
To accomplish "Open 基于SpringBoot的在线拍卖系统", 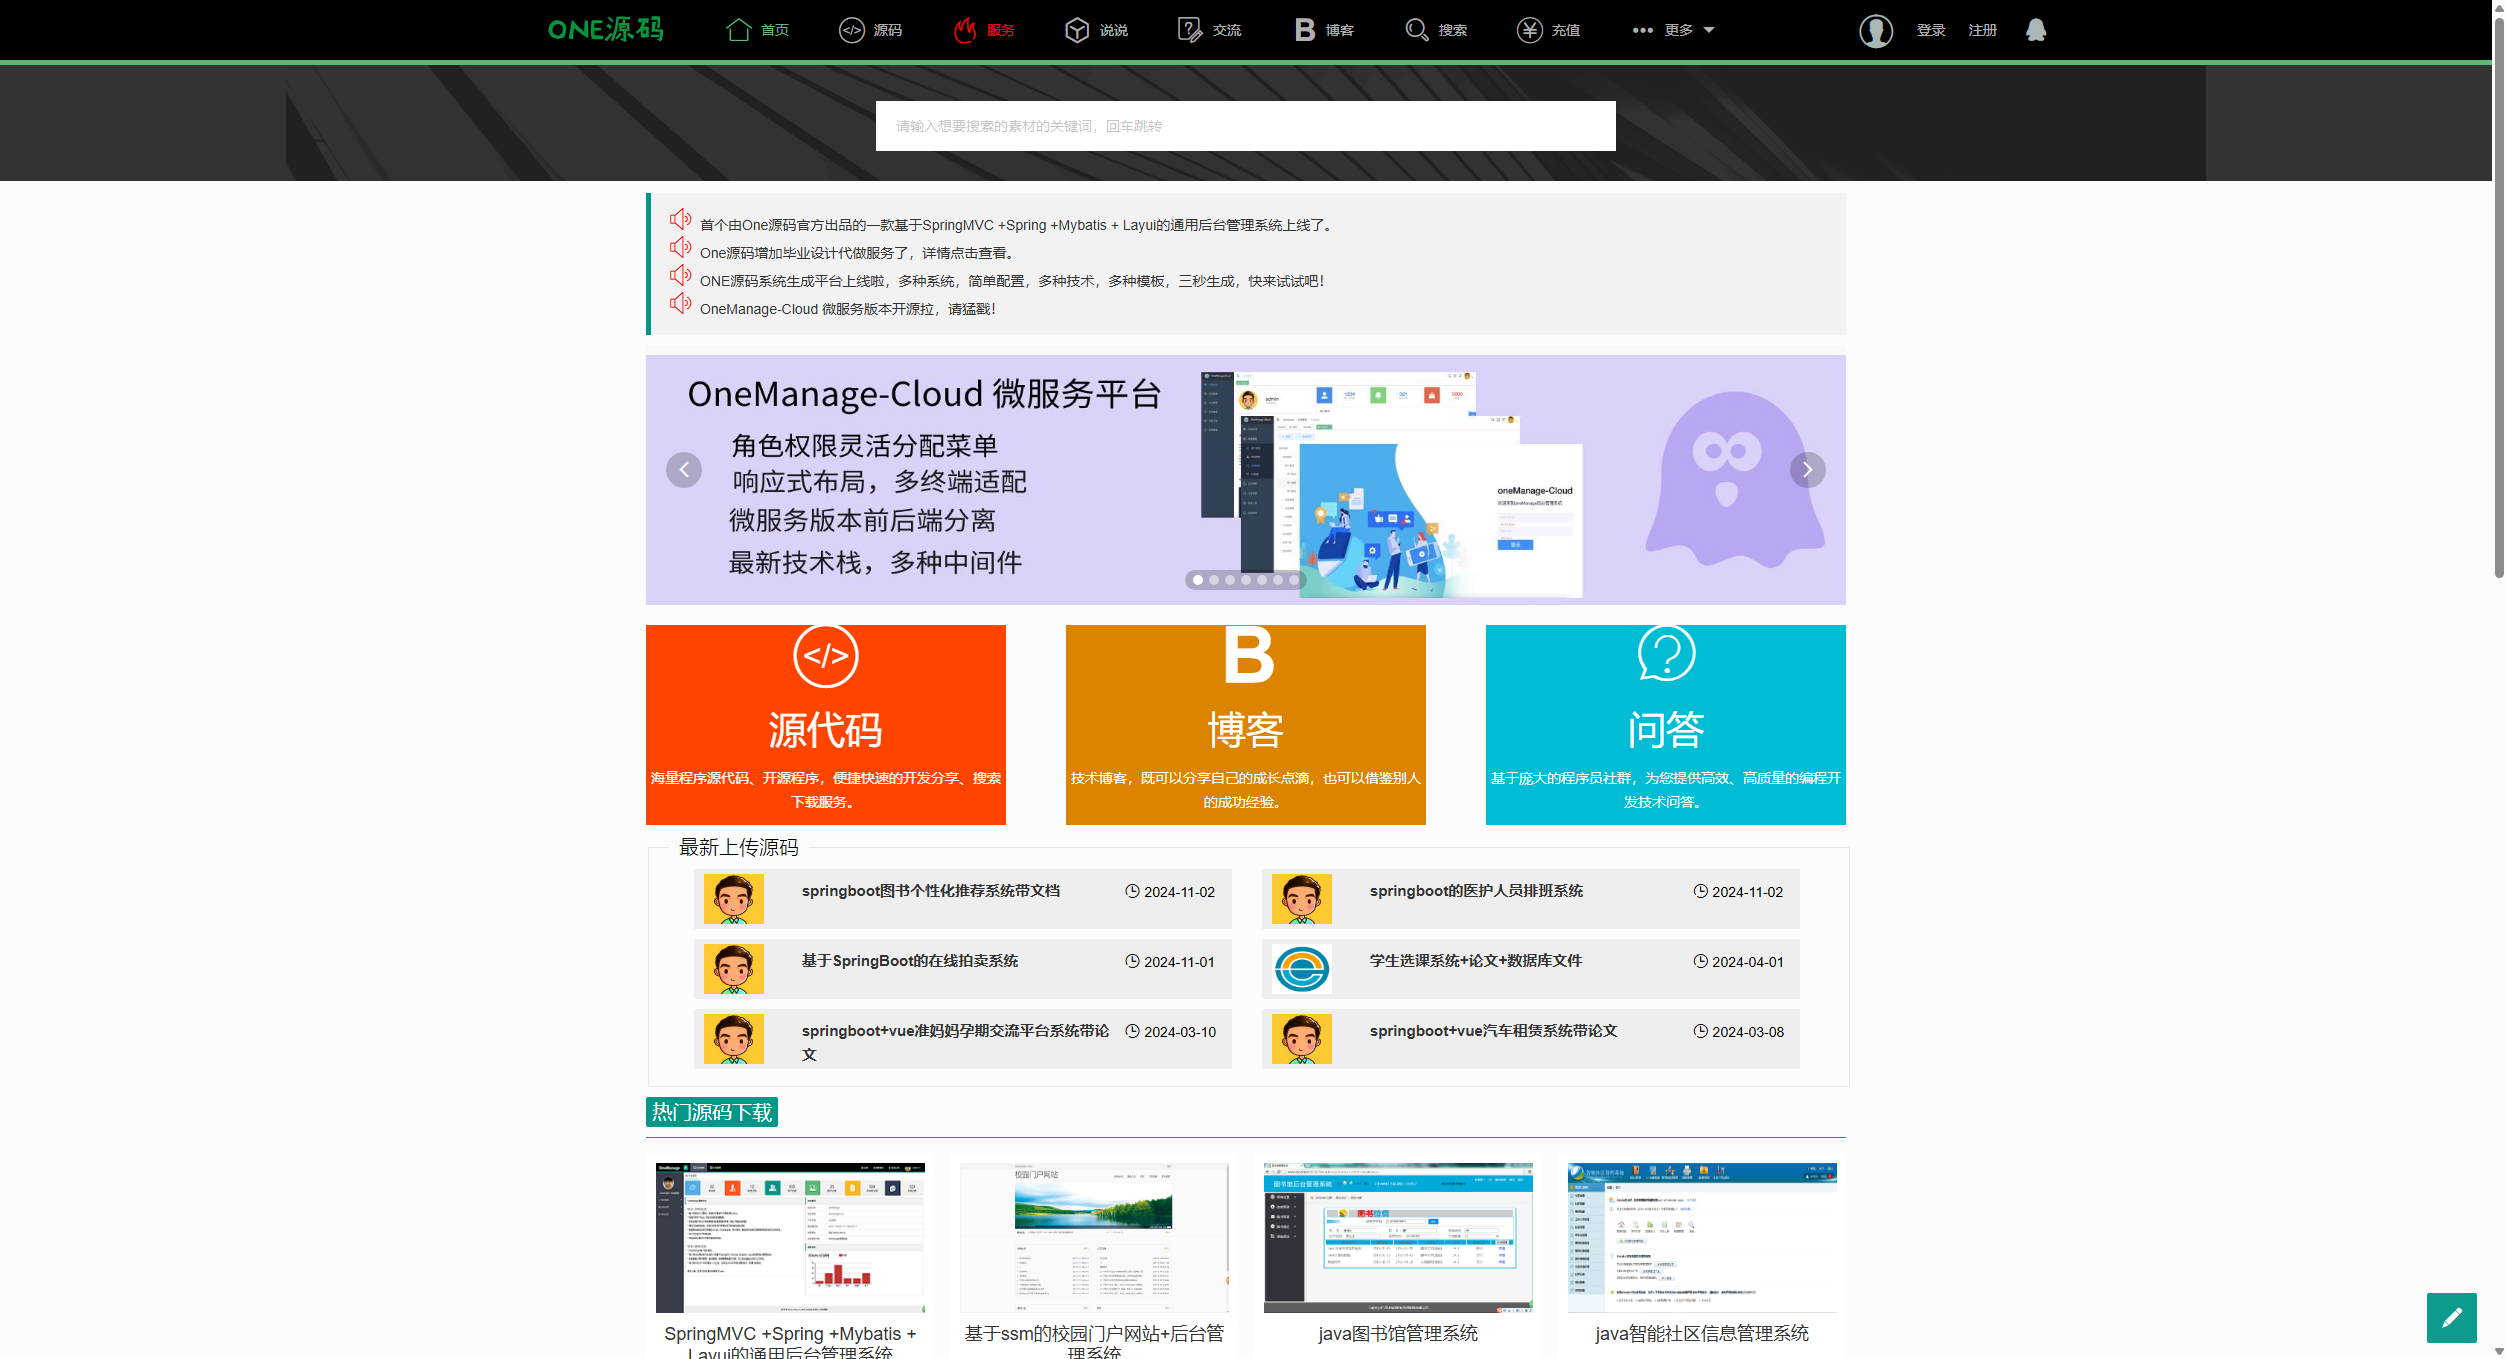I will [910, 961].
